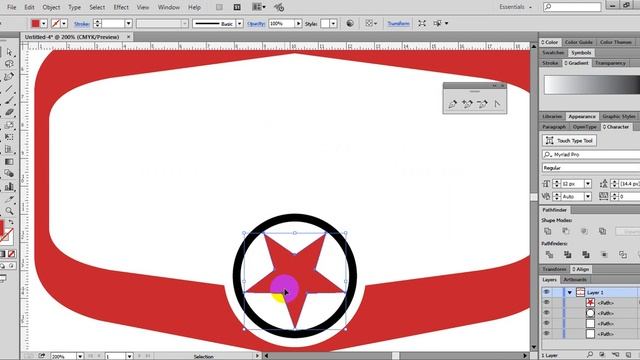Select the Shape Builder tool

[x=9, y=174]
